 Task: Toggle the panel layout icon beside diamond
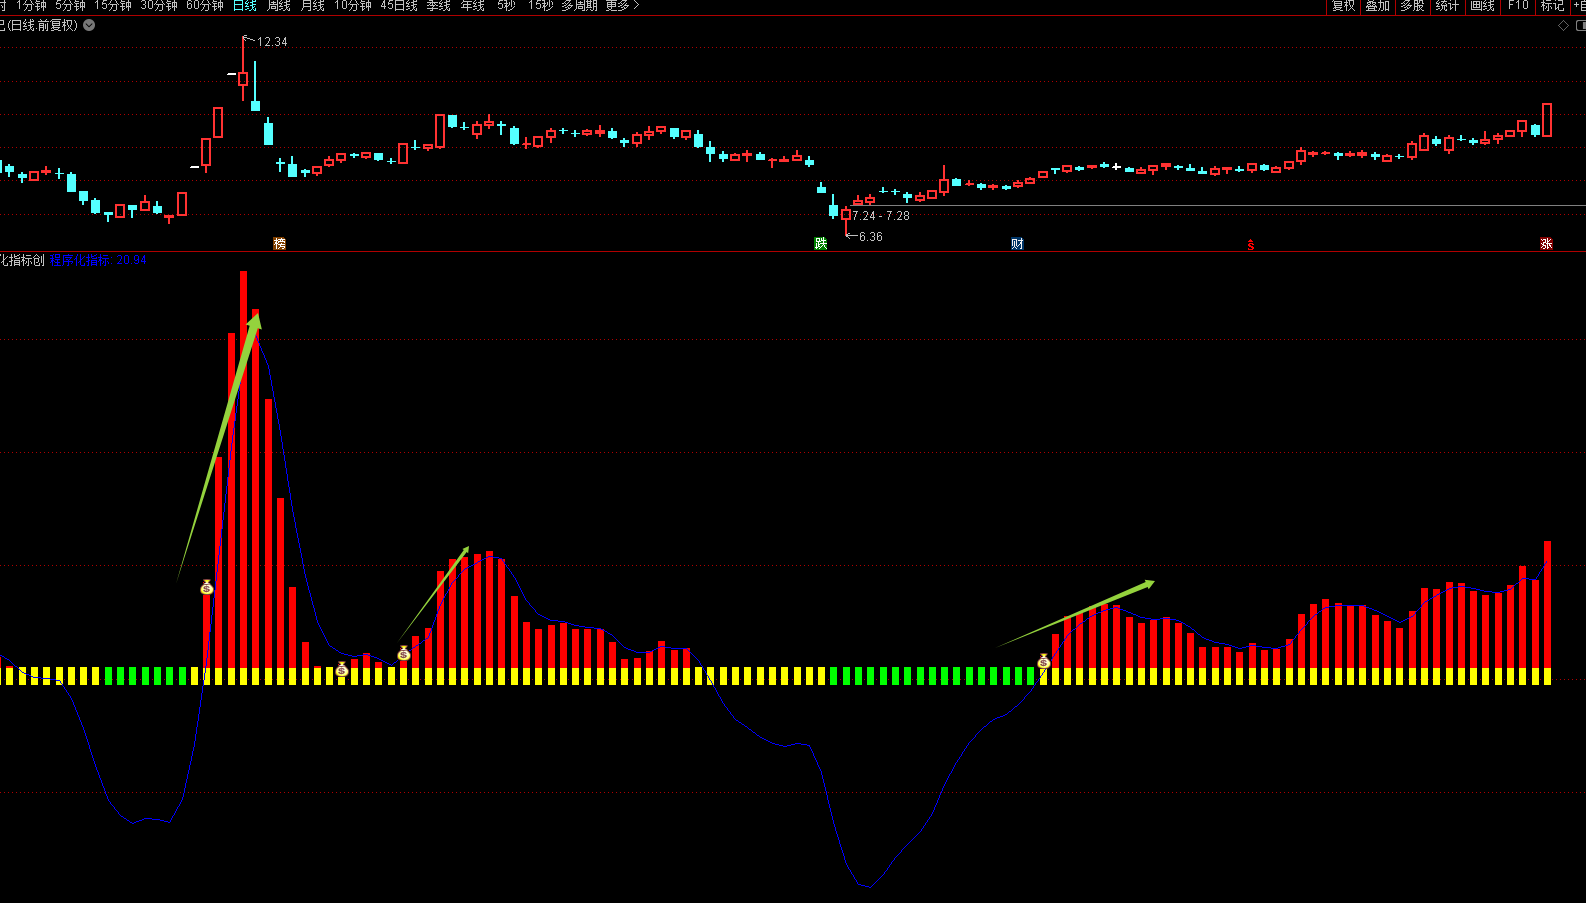coord(1580,26)
